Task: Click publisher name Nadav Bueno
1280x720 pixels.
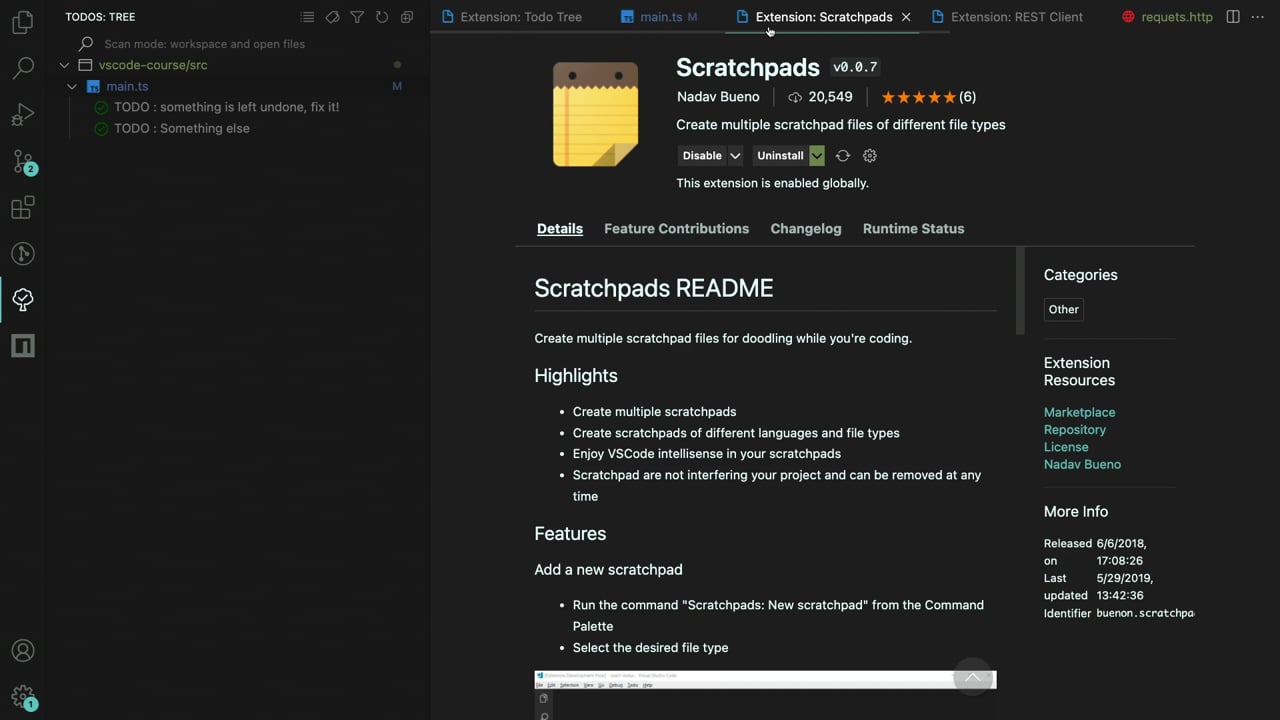Action: coord(718,97)
